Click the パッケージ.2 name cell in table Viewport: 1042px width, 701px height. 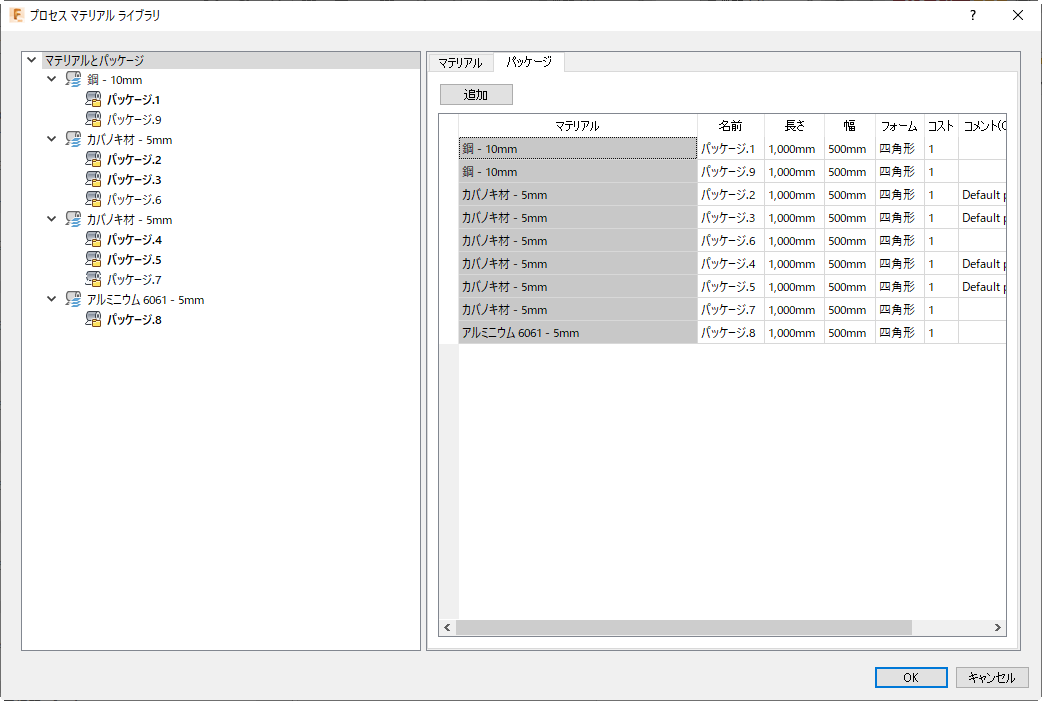point(730,195)
